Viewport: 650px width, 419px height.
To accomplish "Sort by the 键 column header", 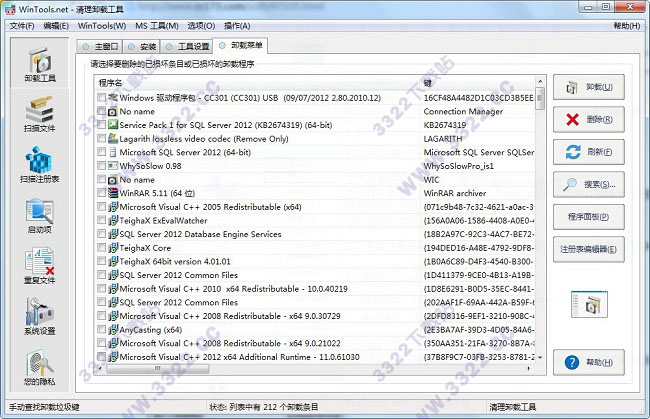I will pyautogui.click(x=478, y=83).
